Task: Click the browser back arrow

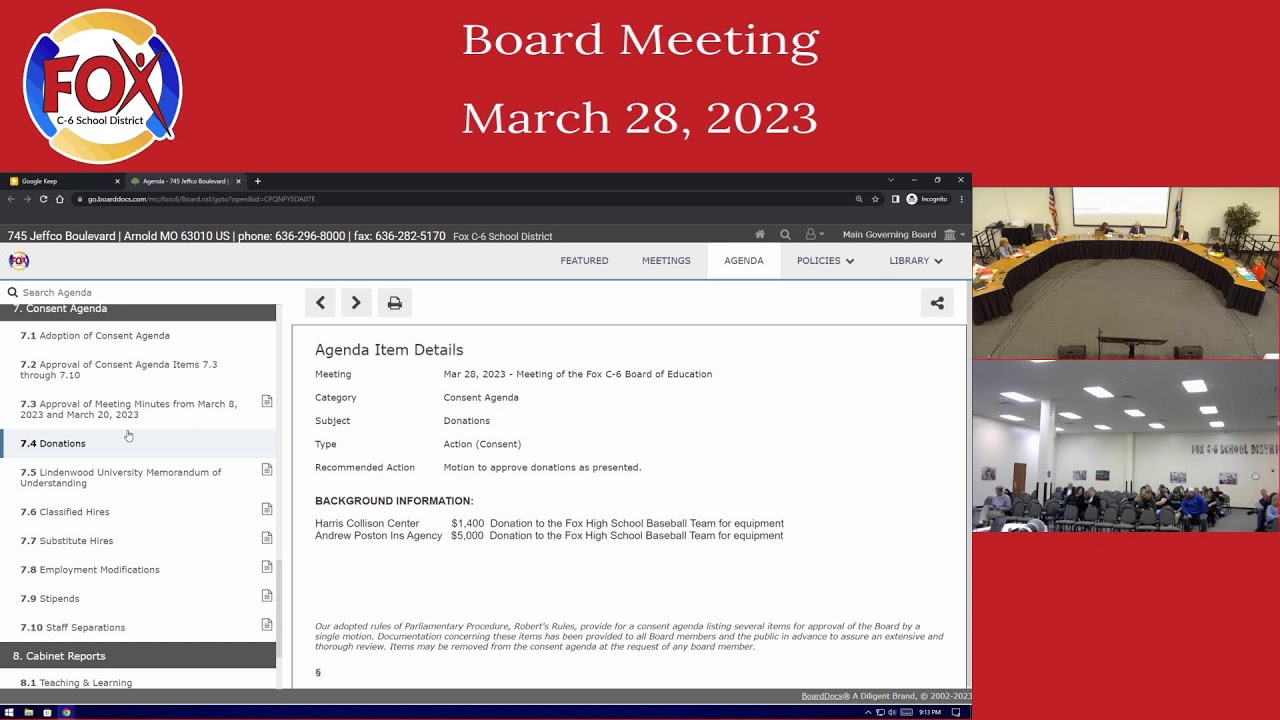Action: tap(12, 199)
